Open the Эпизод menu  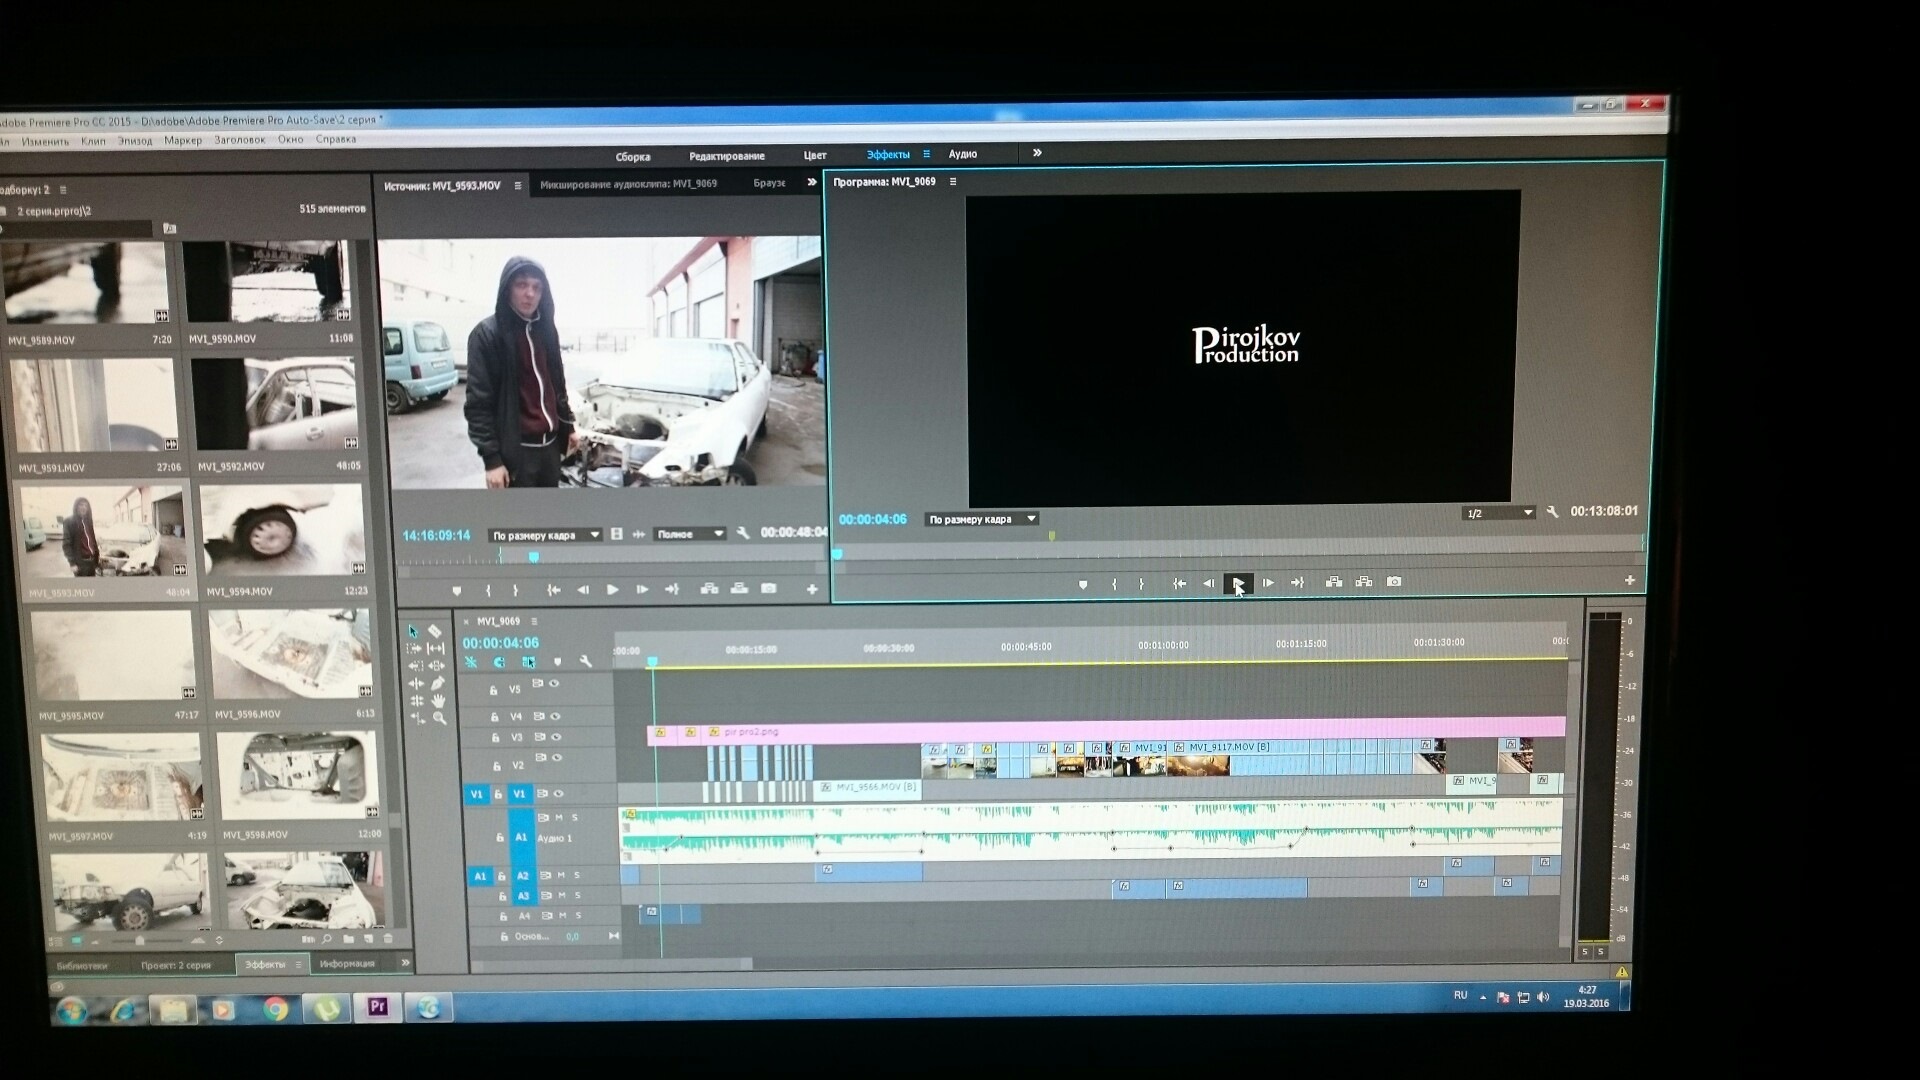(x=135, y=141)
